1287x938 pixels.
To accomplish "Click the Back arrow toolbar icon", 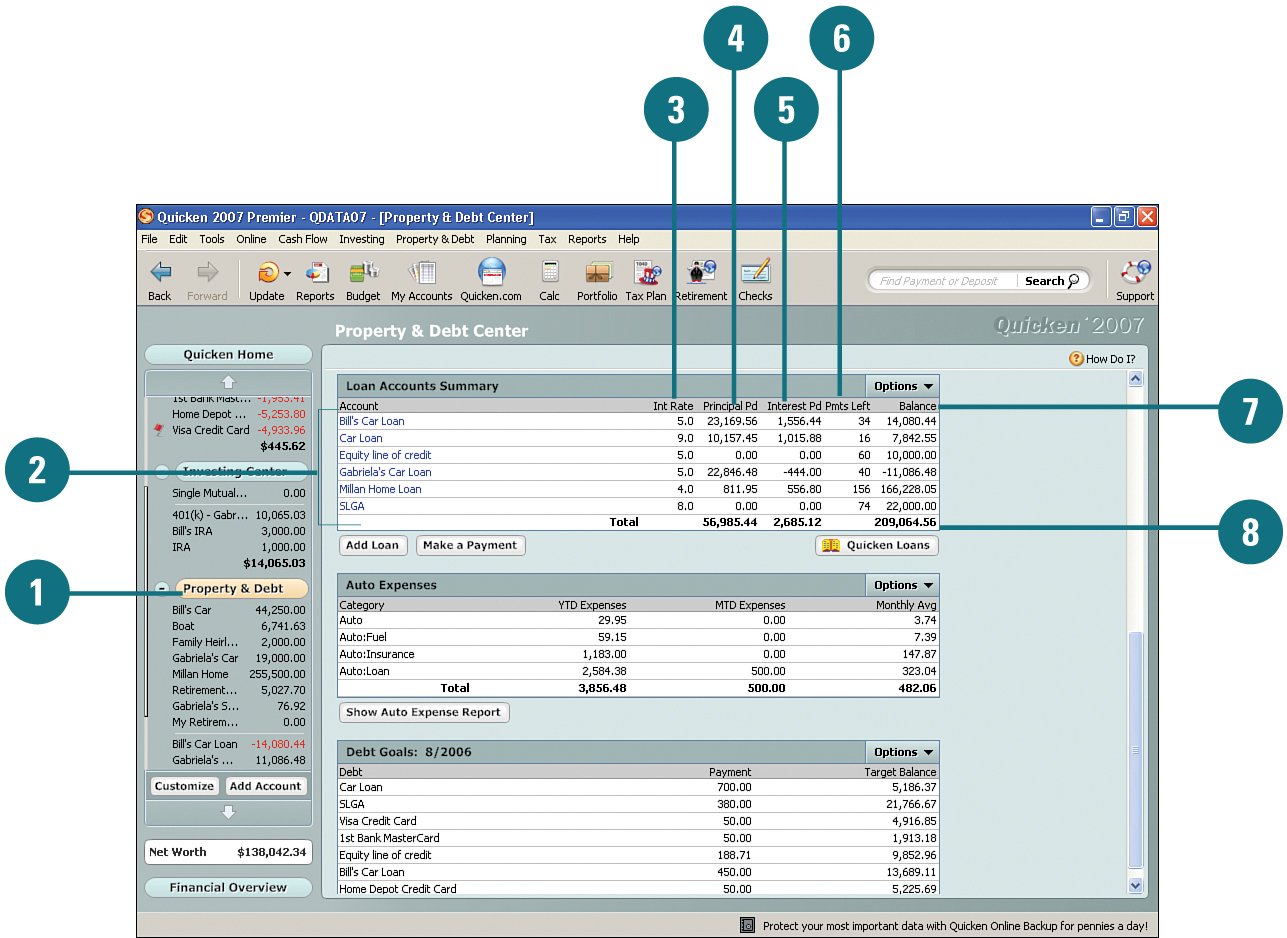I will (x=160, y=273).
